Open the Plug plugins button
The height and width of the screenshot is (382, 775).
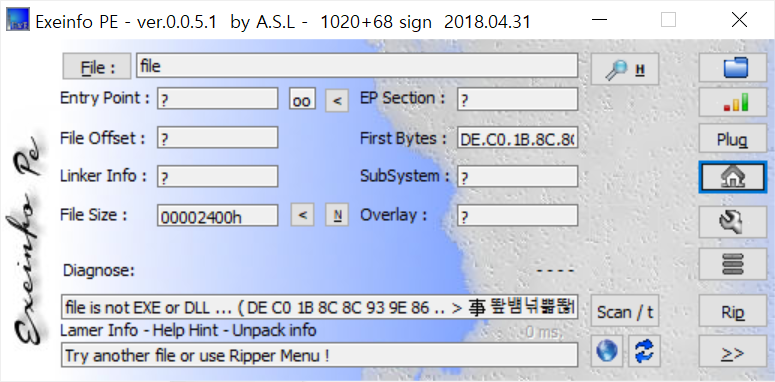coord(732,139)
